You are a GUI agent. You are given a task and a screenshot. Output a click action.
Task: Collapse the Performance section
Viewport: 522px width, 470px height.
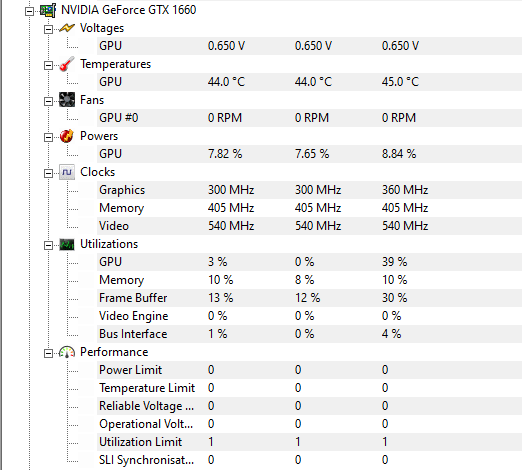click(48, 353)
